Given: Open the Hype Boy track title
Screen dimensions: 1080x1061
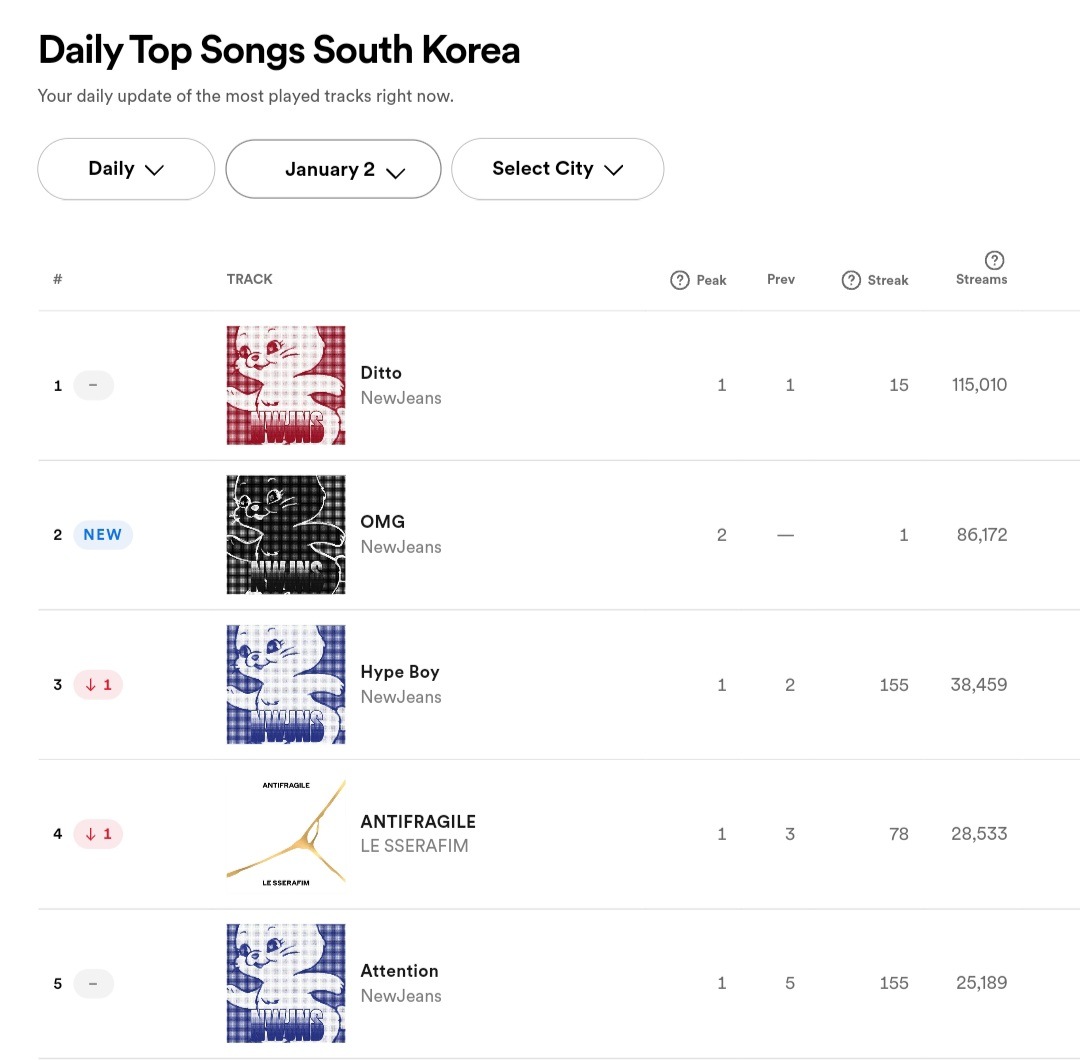Looking at the screenshot, I should coord(400,672).
